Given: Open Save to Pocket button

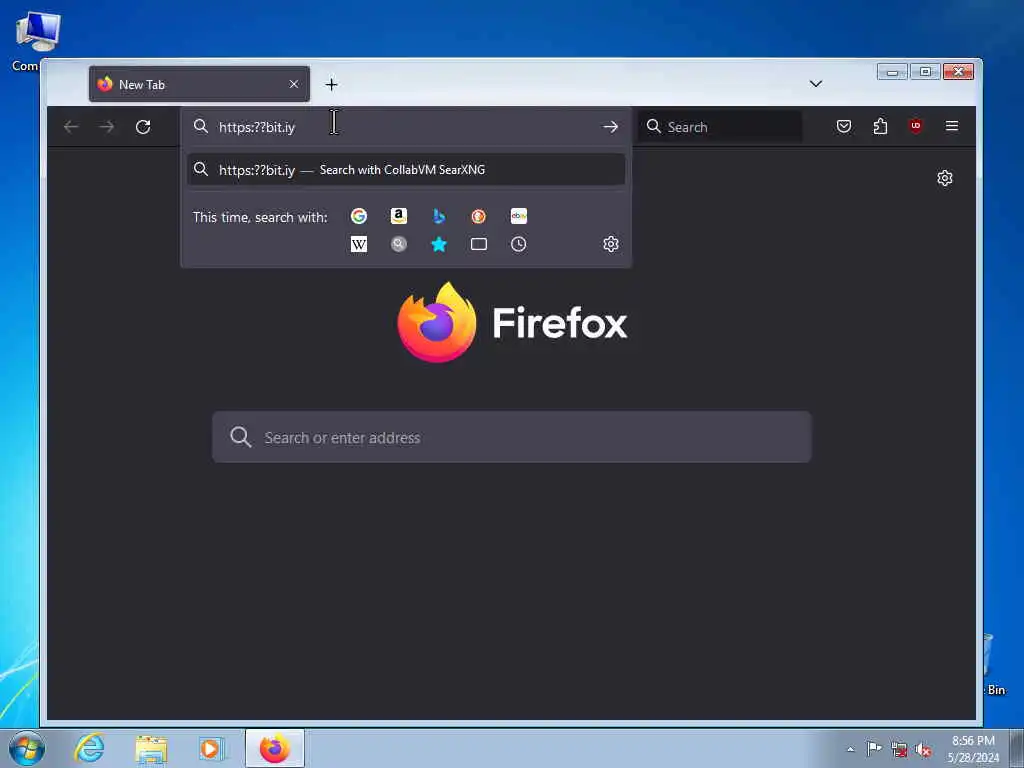Looking at the screenshot, I should [x=844, y=126].
